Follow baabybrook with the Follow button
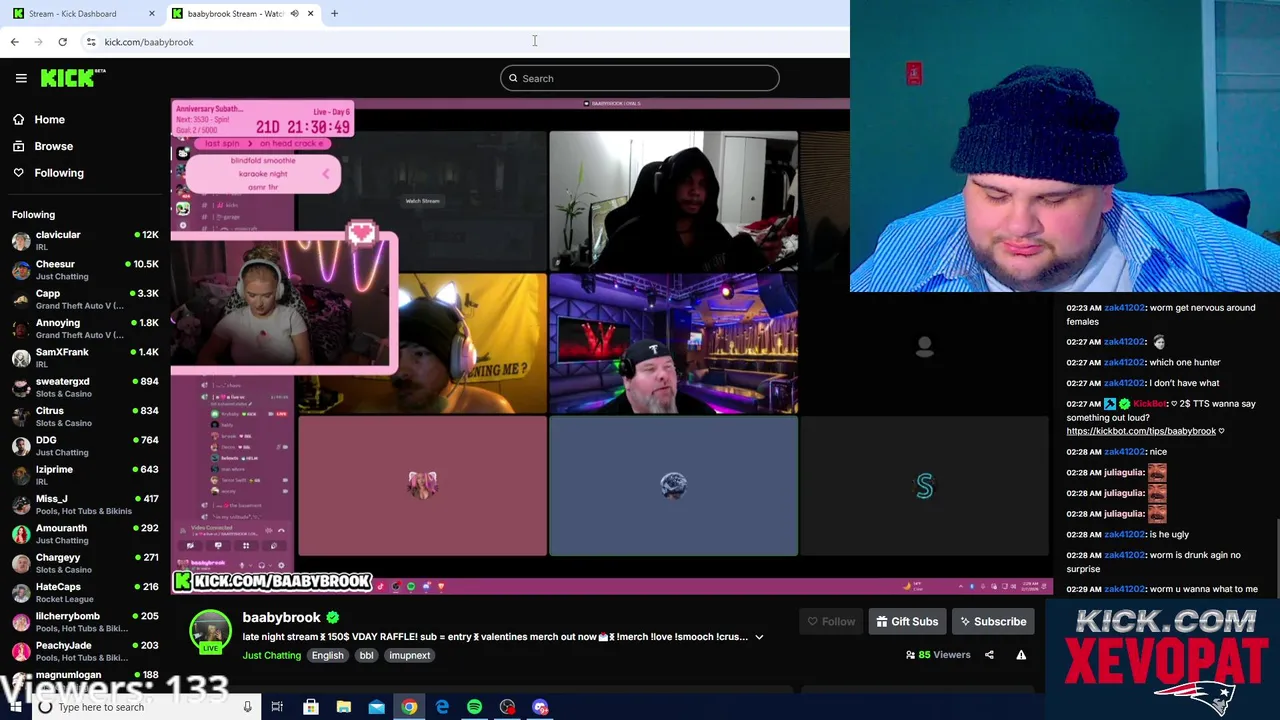 [831, 622]
